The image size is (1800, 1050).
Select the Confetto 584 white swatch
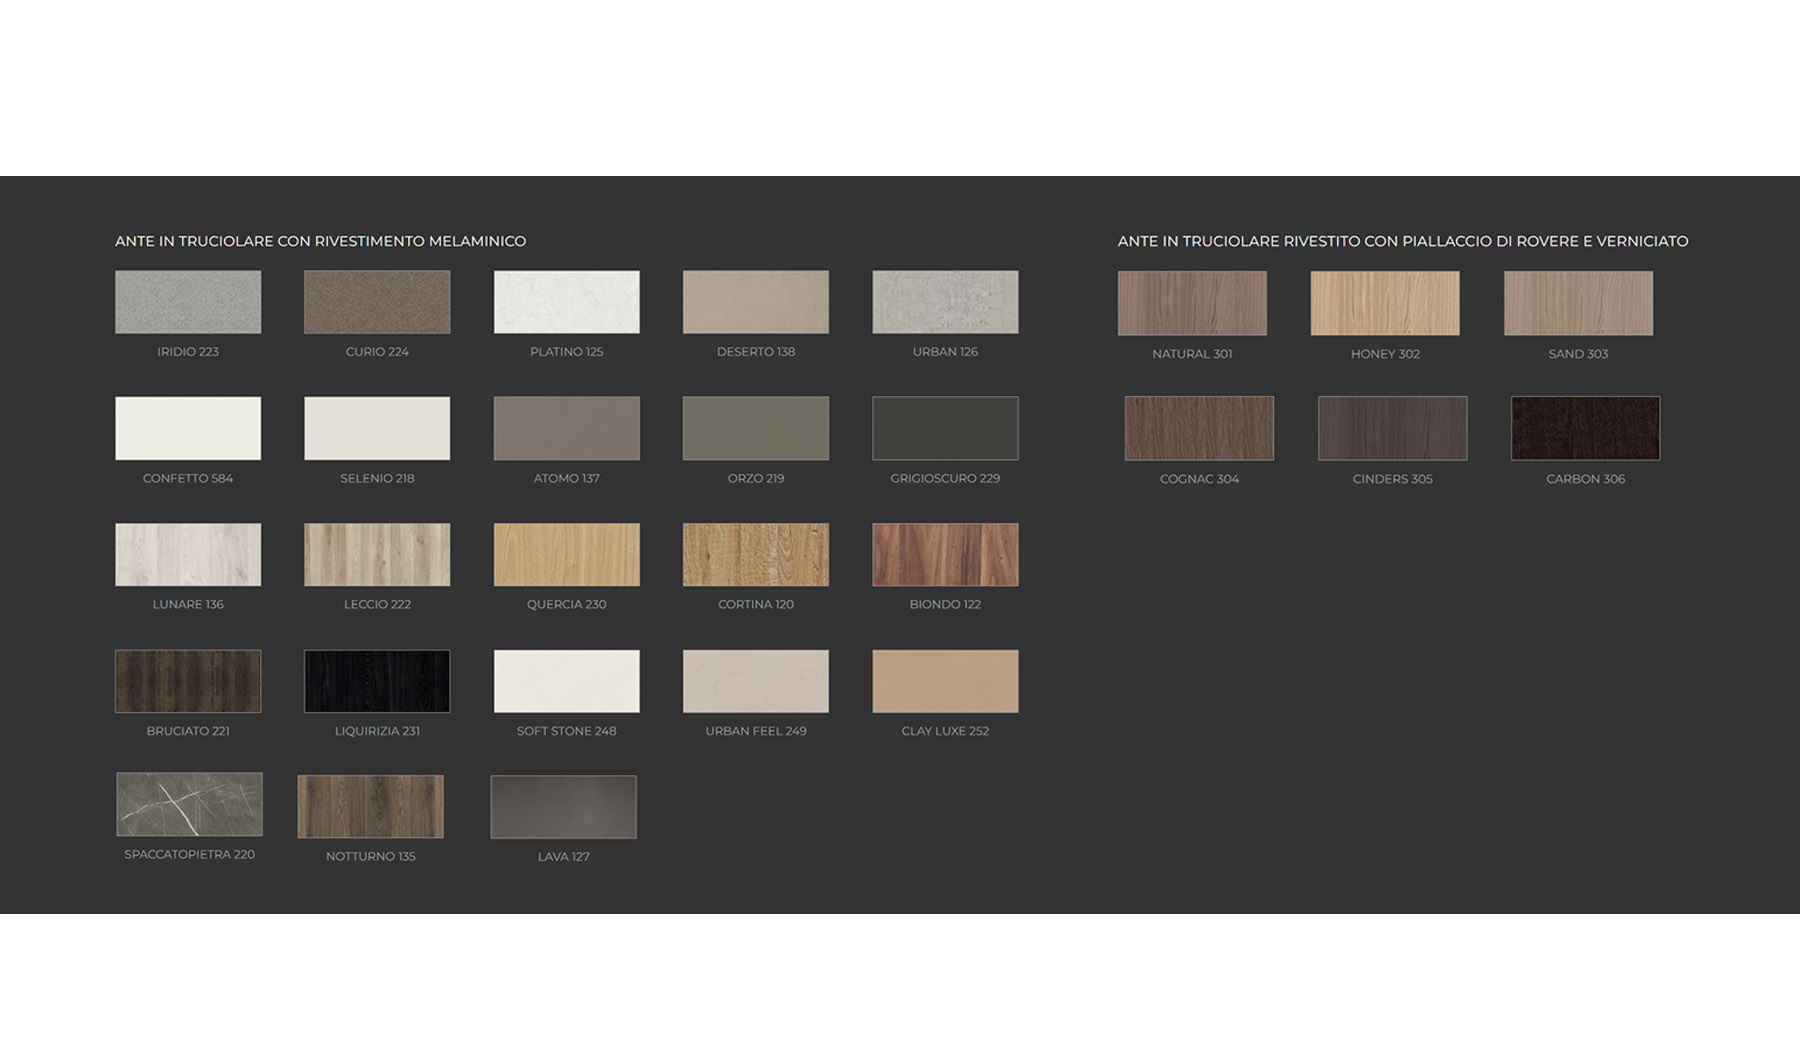pos(188,428)
